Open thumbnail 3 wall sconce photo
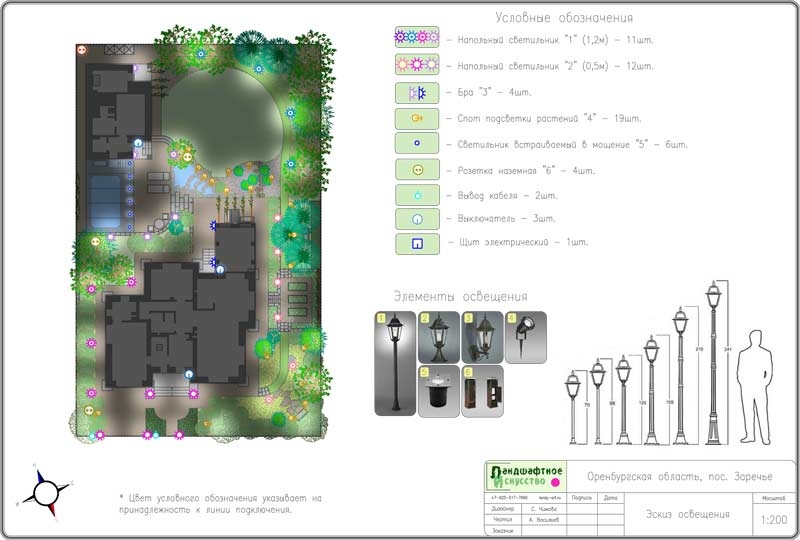The height and width of the screenshot is (540, 800). pyautogui.click(x=482, y=337)
